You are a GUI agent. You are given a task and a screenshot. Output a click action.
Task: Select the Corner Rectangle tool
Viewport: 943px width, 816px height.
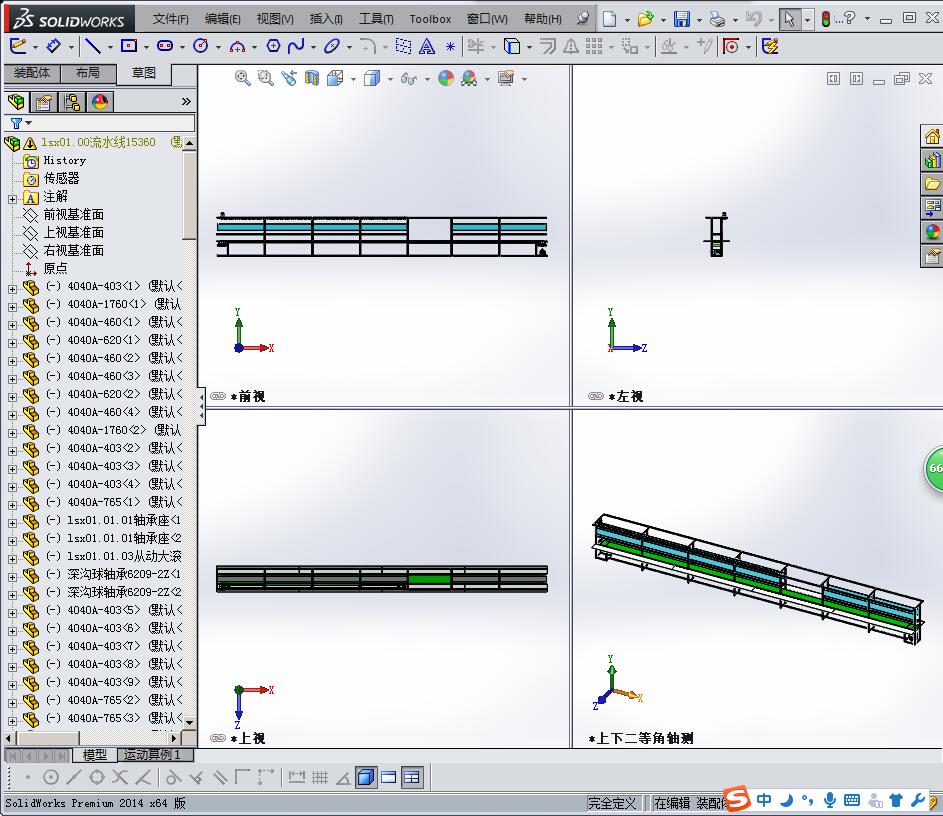pos(129,46)
